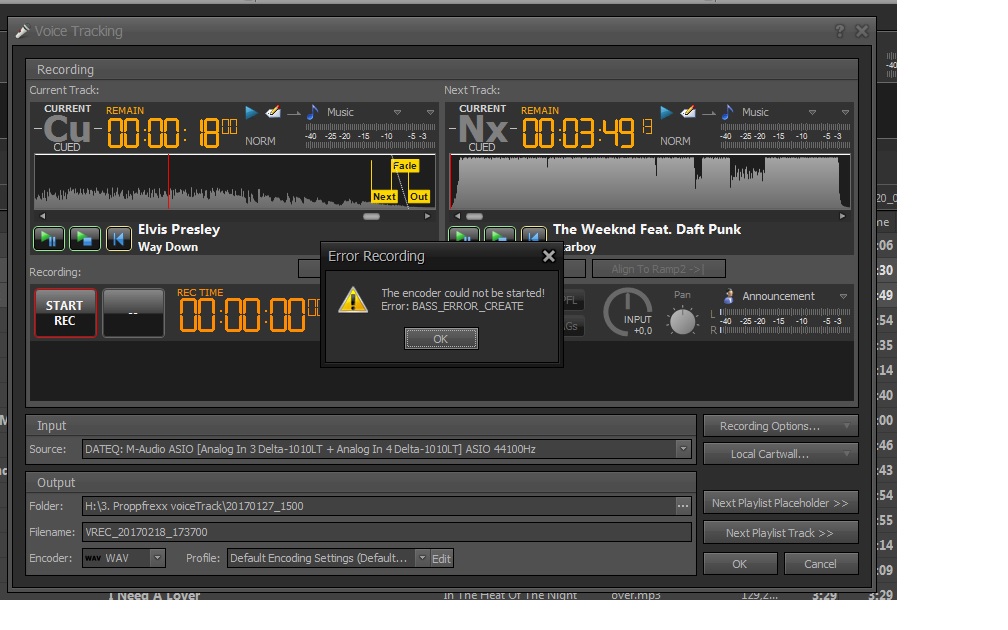Click the blank '--' button beside START REC
The image size is (1008, 630).
click(x=133, y=313)
